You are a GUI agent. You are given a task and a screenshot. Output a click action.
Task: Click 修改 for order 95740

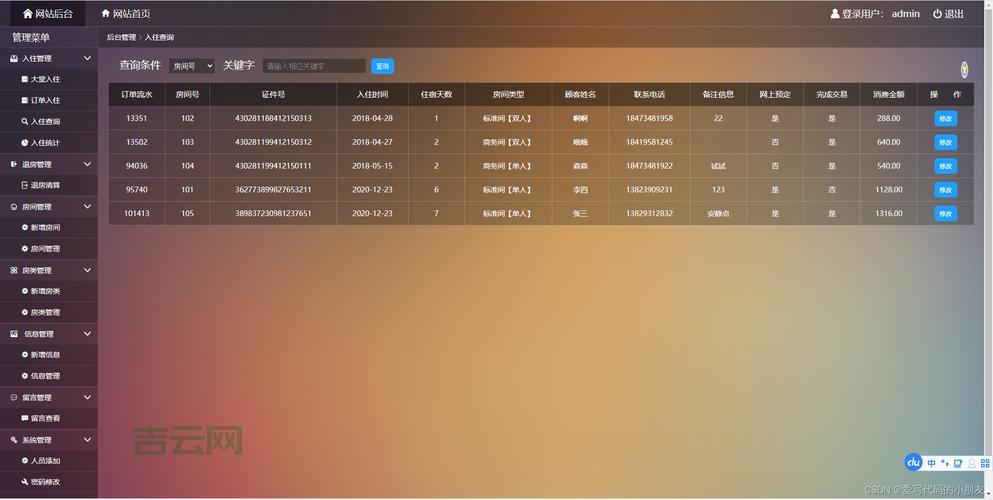946,190
